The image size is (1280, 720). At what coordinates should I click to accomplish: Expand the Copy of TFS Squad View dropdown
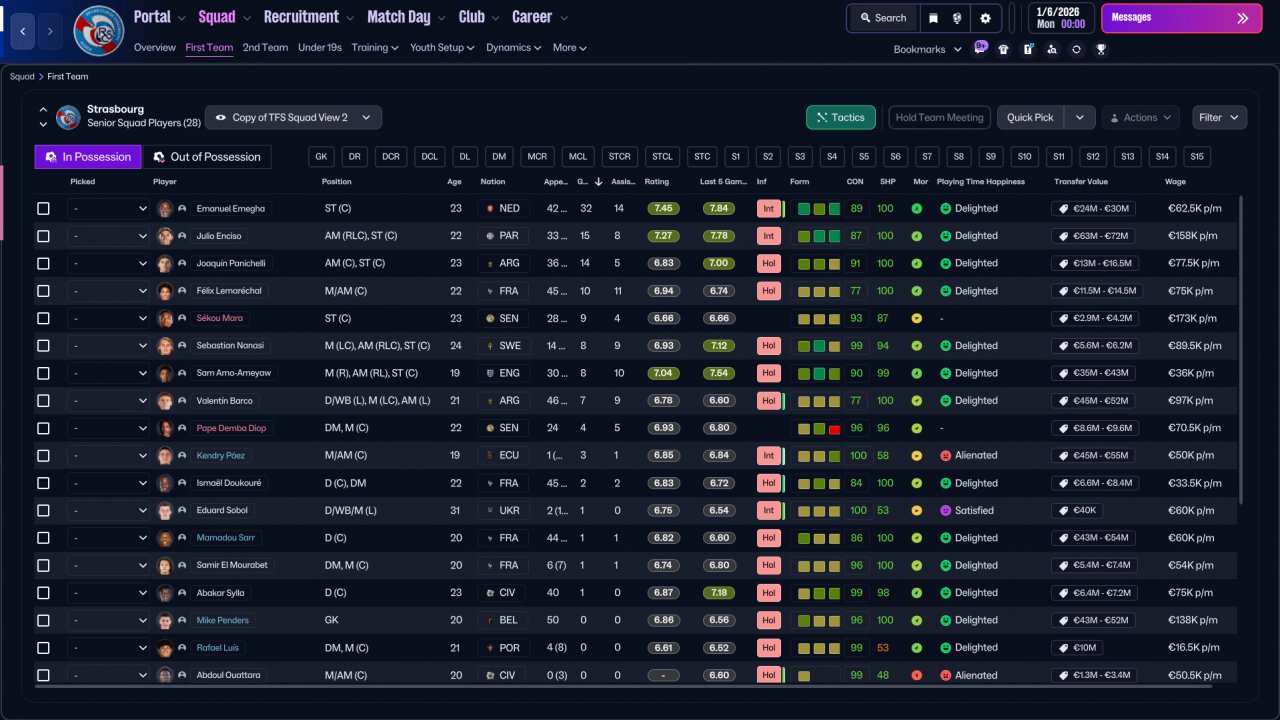pos(293,117)
